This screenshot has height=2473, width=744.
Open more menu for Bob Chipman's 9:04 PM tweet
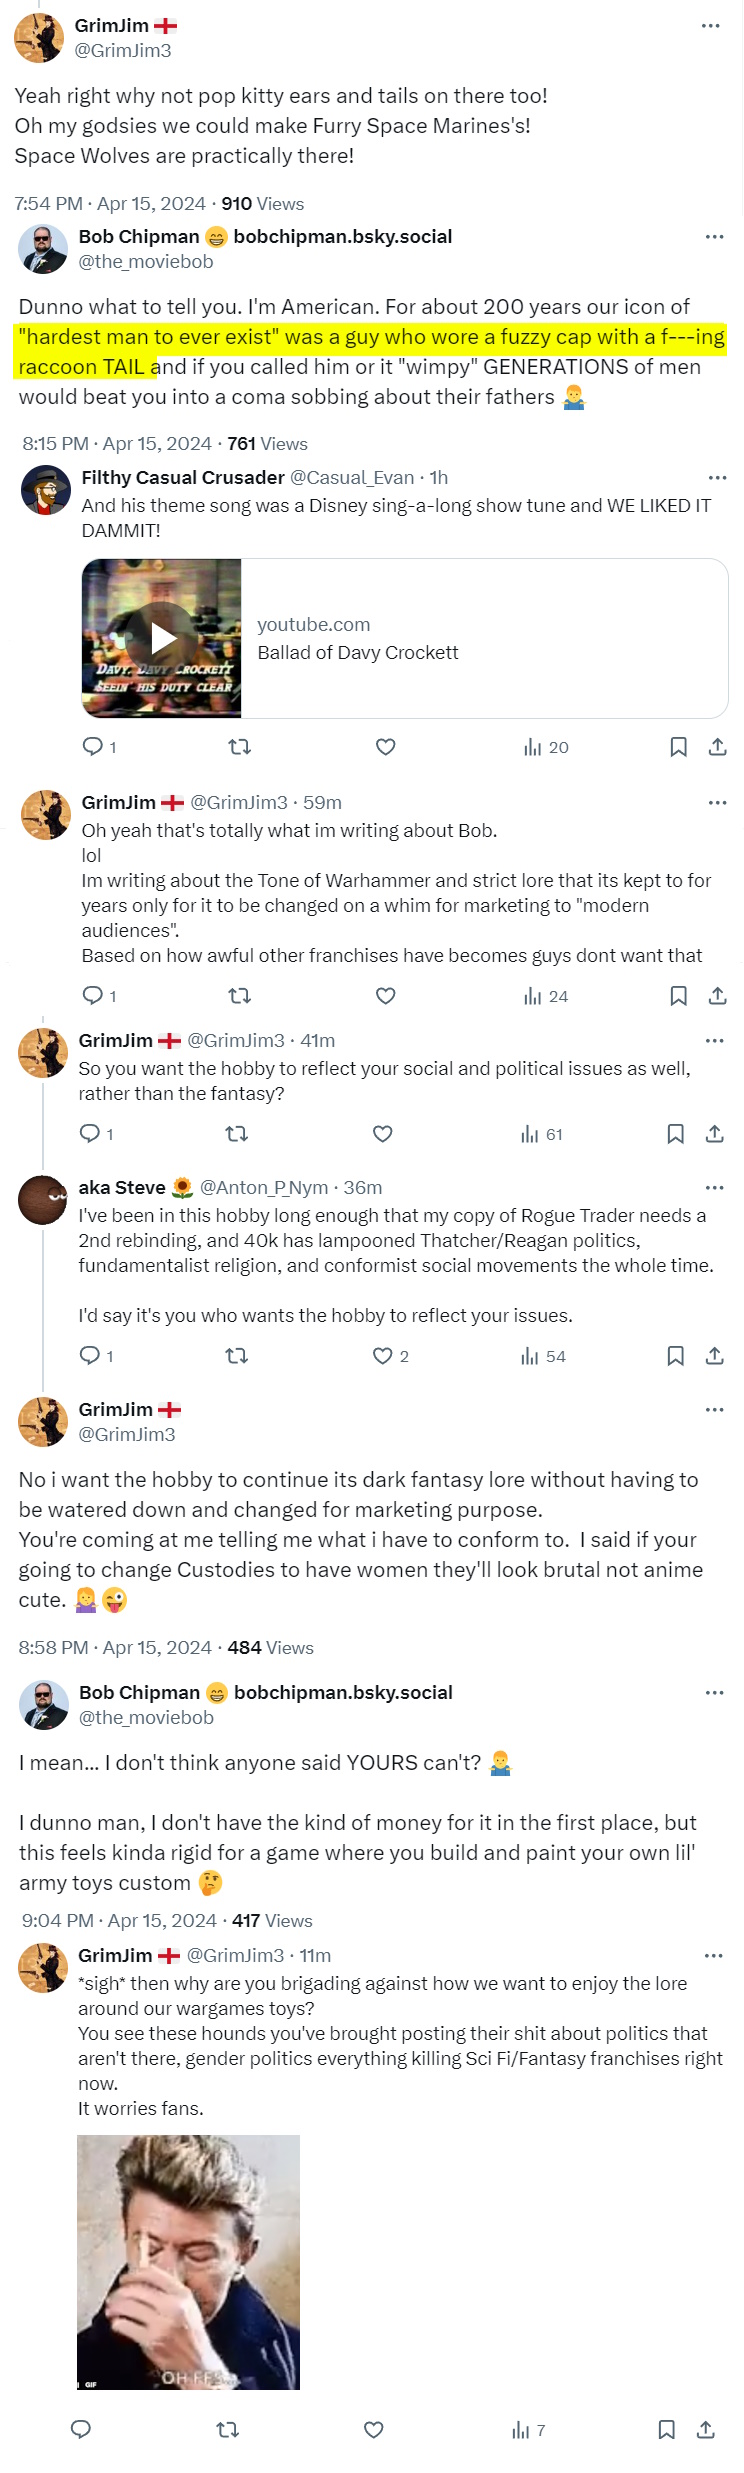click(x=714, y=1693)
